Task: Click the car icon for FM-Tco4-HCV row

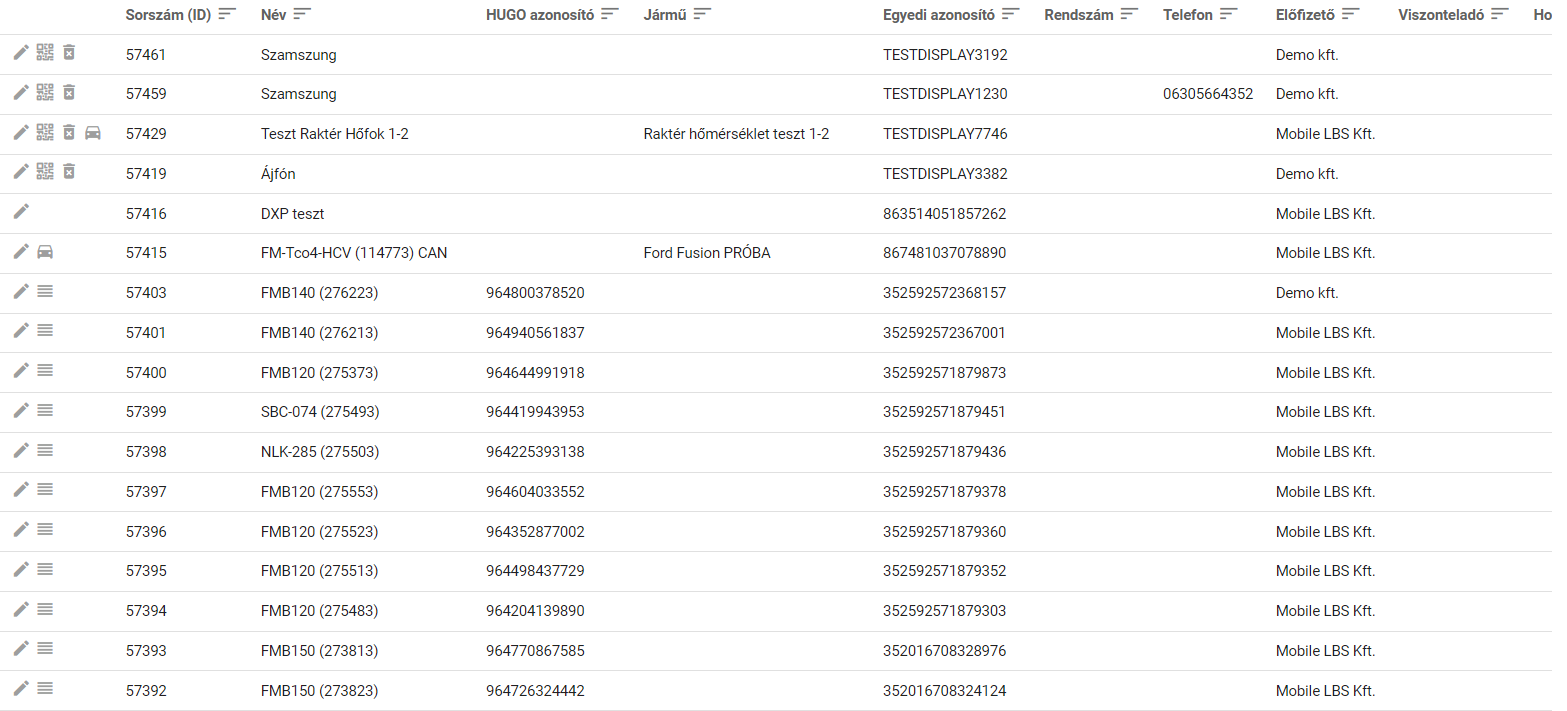Action: (45, 252)
